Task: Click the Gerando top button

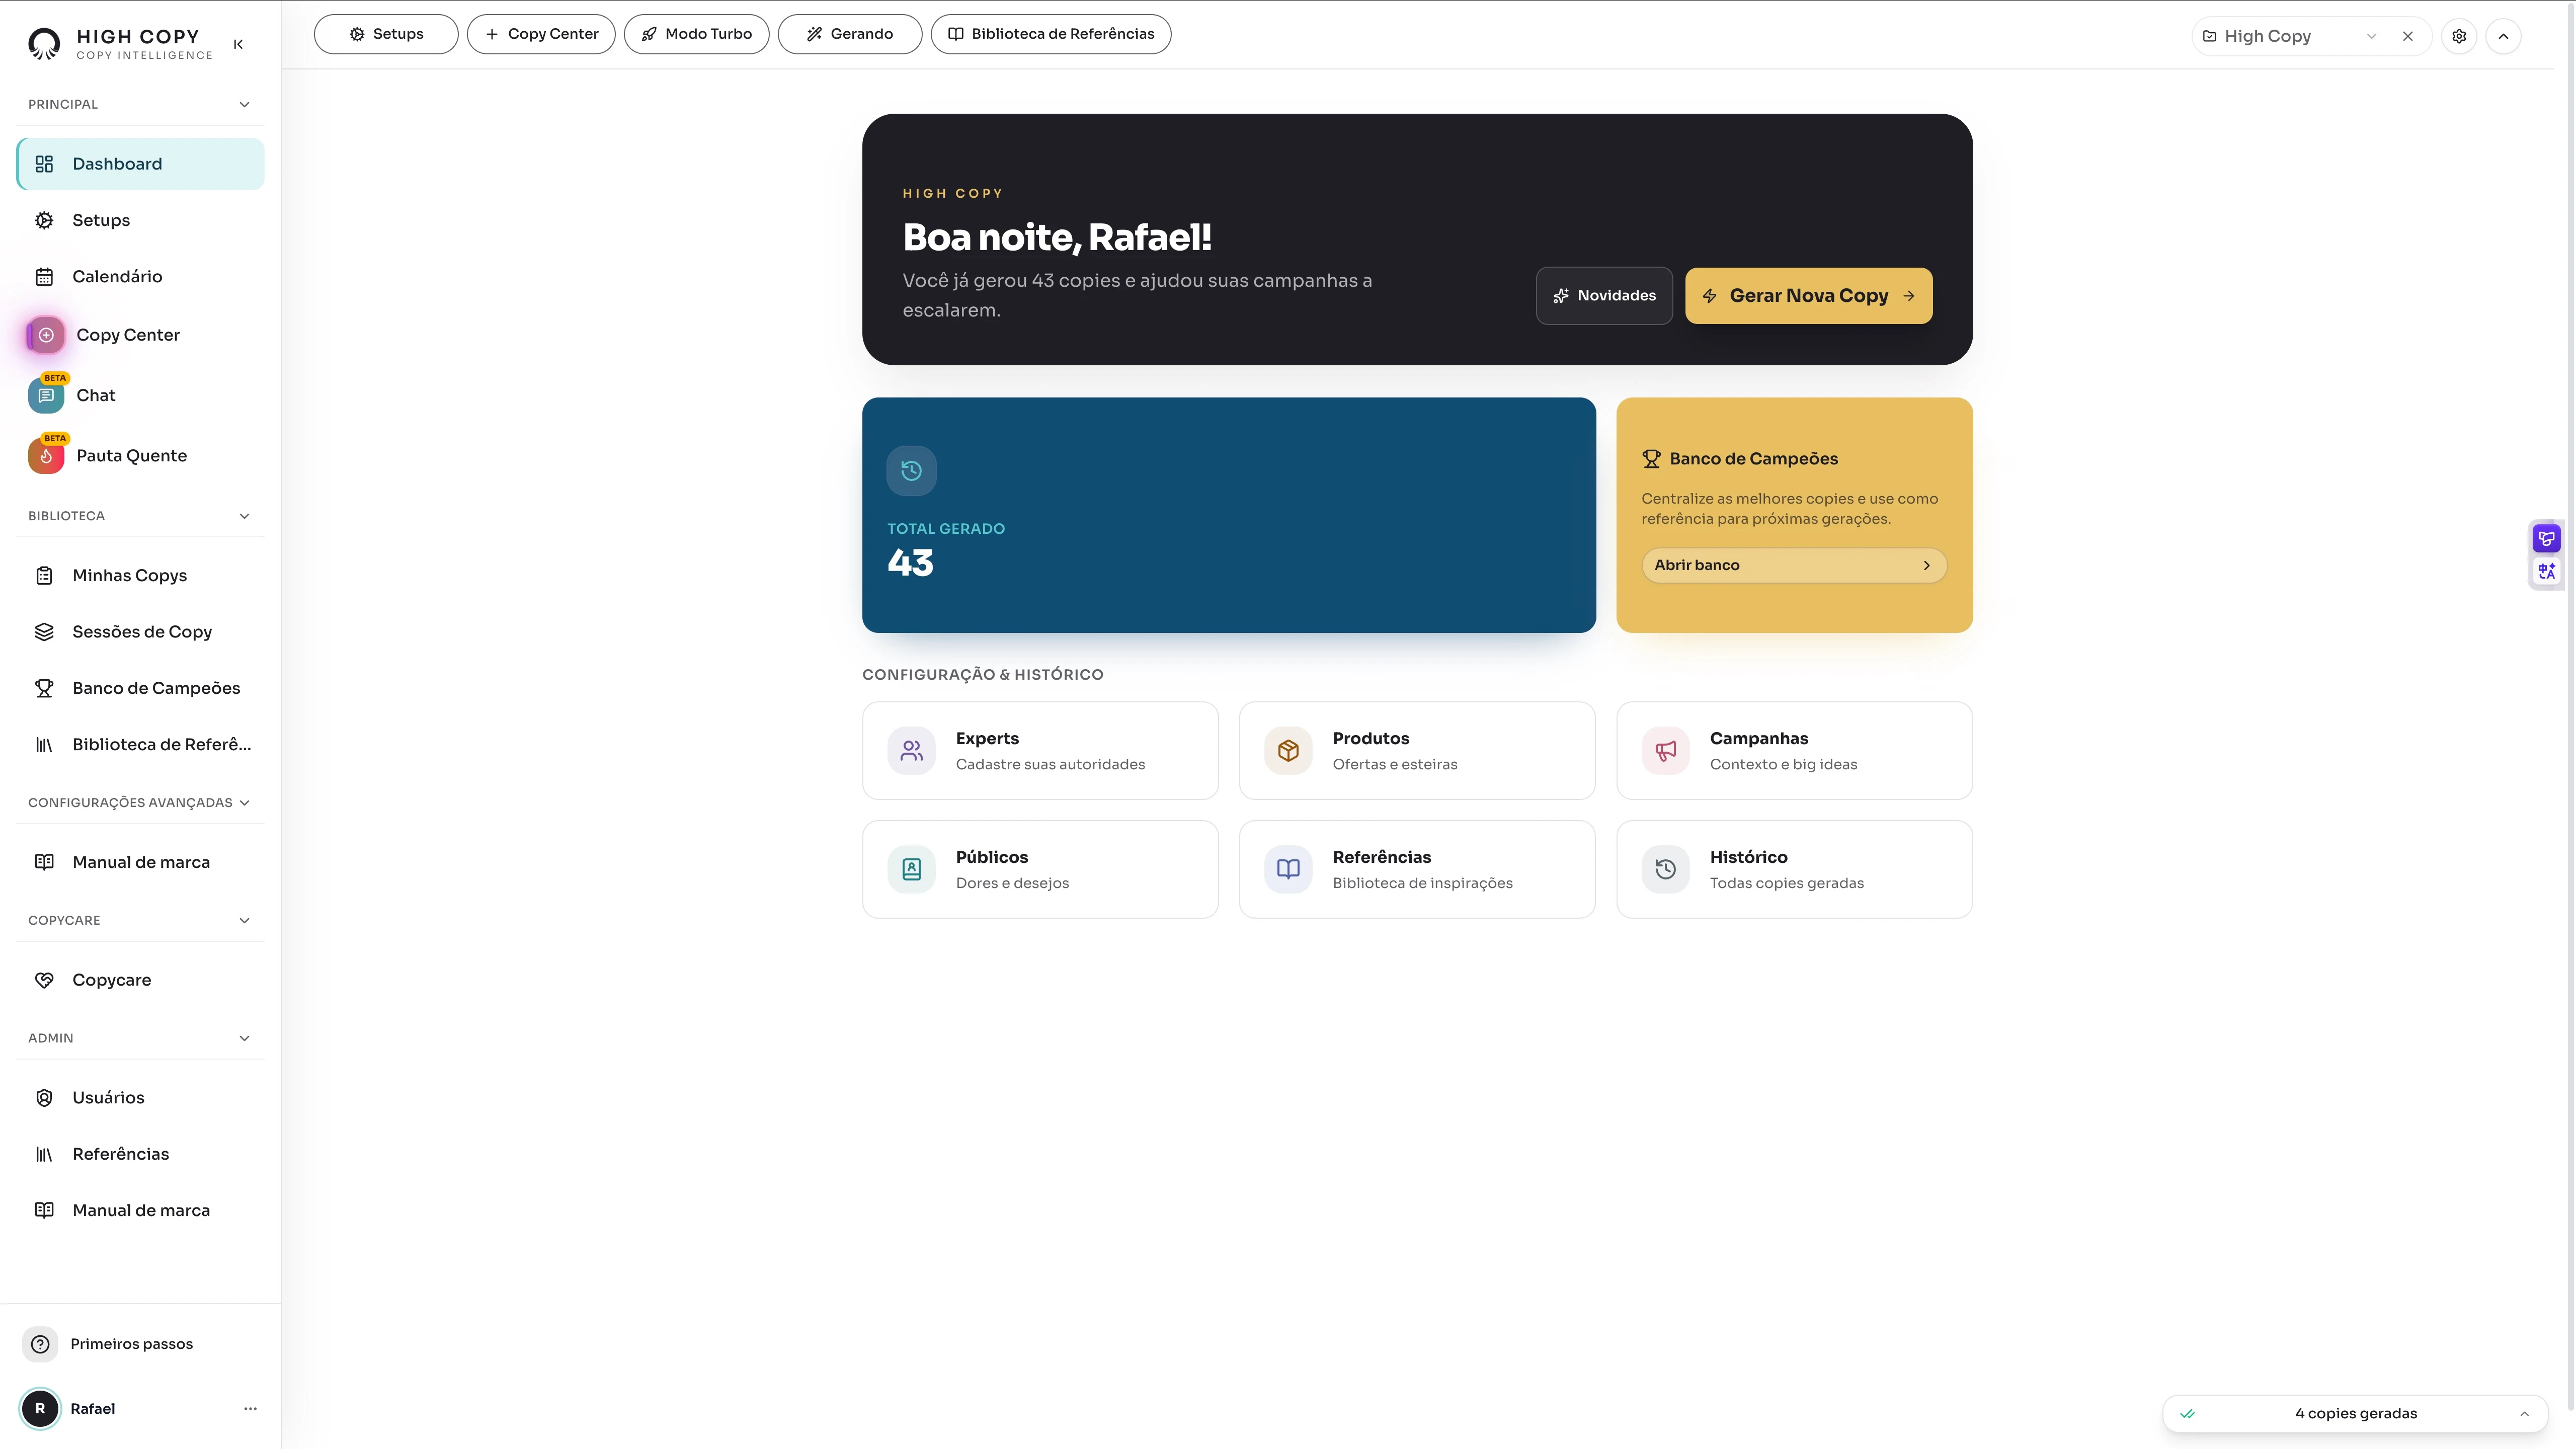Action: tap(850, 34)
